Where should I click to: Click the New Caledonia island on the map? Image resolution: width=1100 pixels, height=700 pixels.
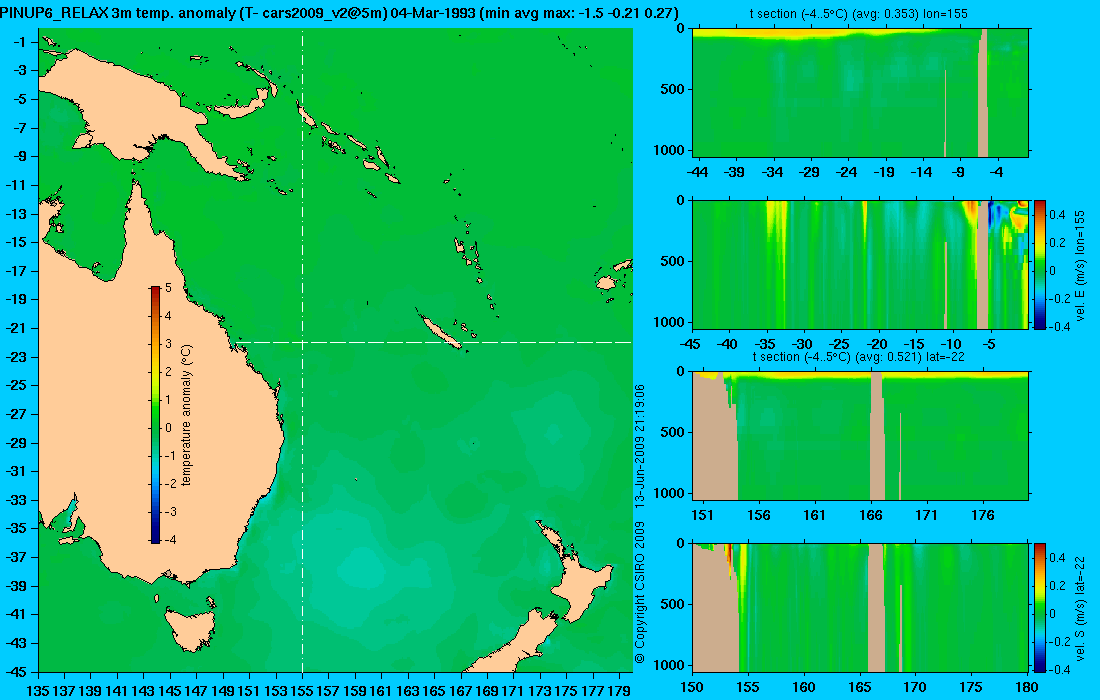click(441, 333)
